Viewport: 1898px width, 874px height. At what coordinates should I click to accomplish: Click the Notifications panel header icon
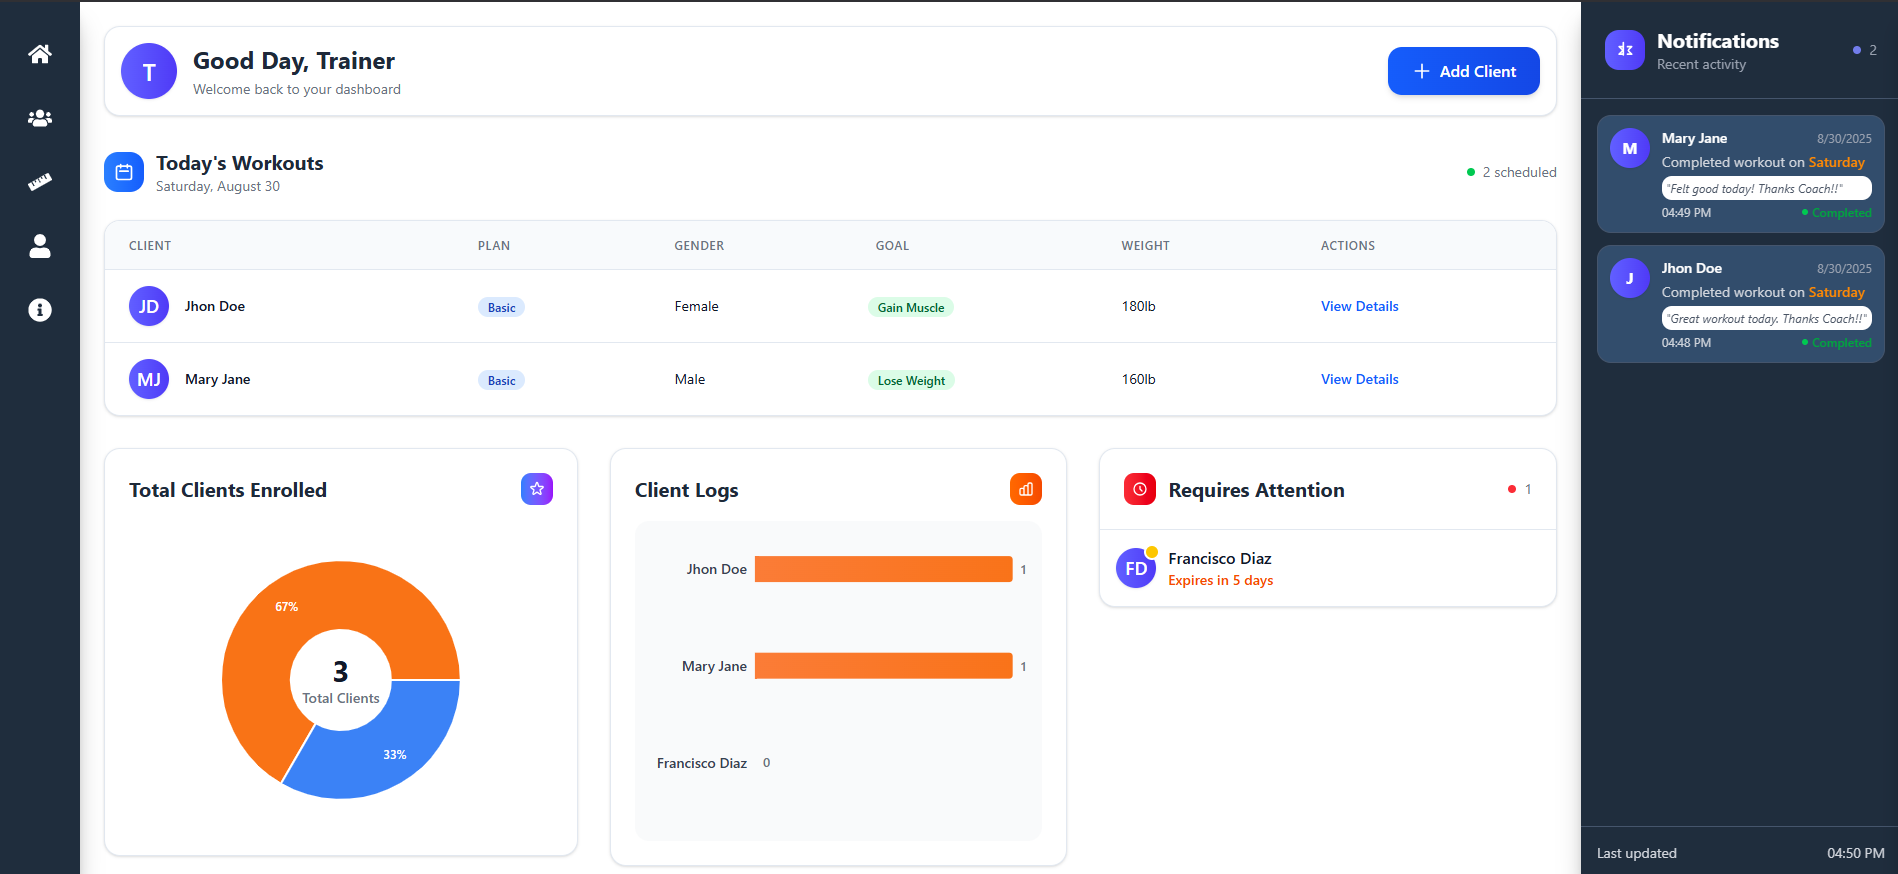[x=1625, y=50]
